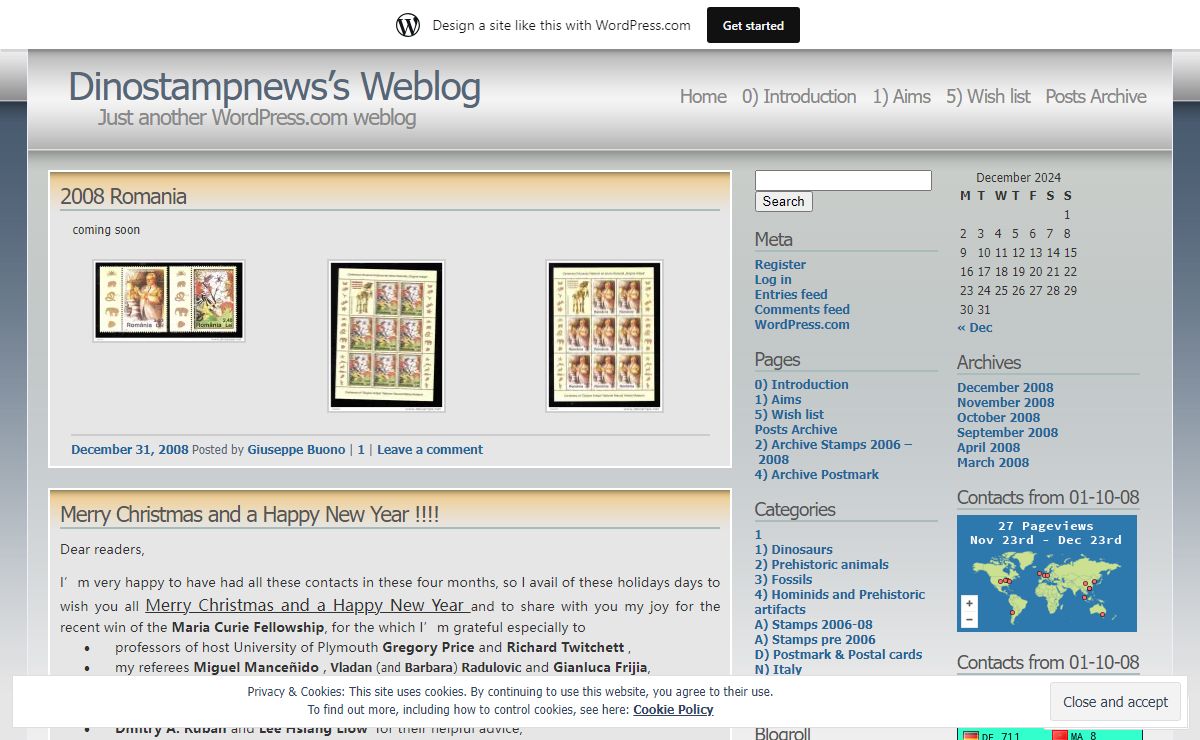This screenshot has height=740, width=1200.
Task: Click the Close and accept button
Action: click(x=1115, y=702)
